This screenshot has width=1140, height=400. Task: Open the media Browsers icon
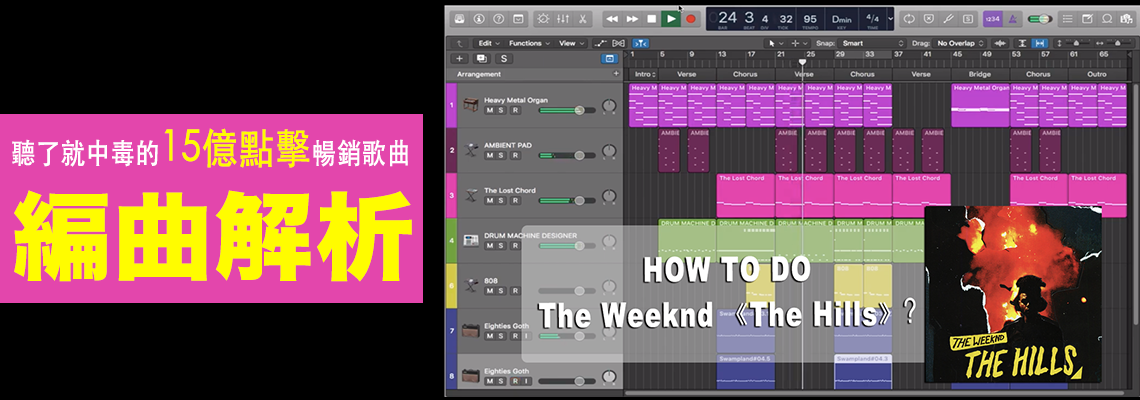pos(1126,19)
